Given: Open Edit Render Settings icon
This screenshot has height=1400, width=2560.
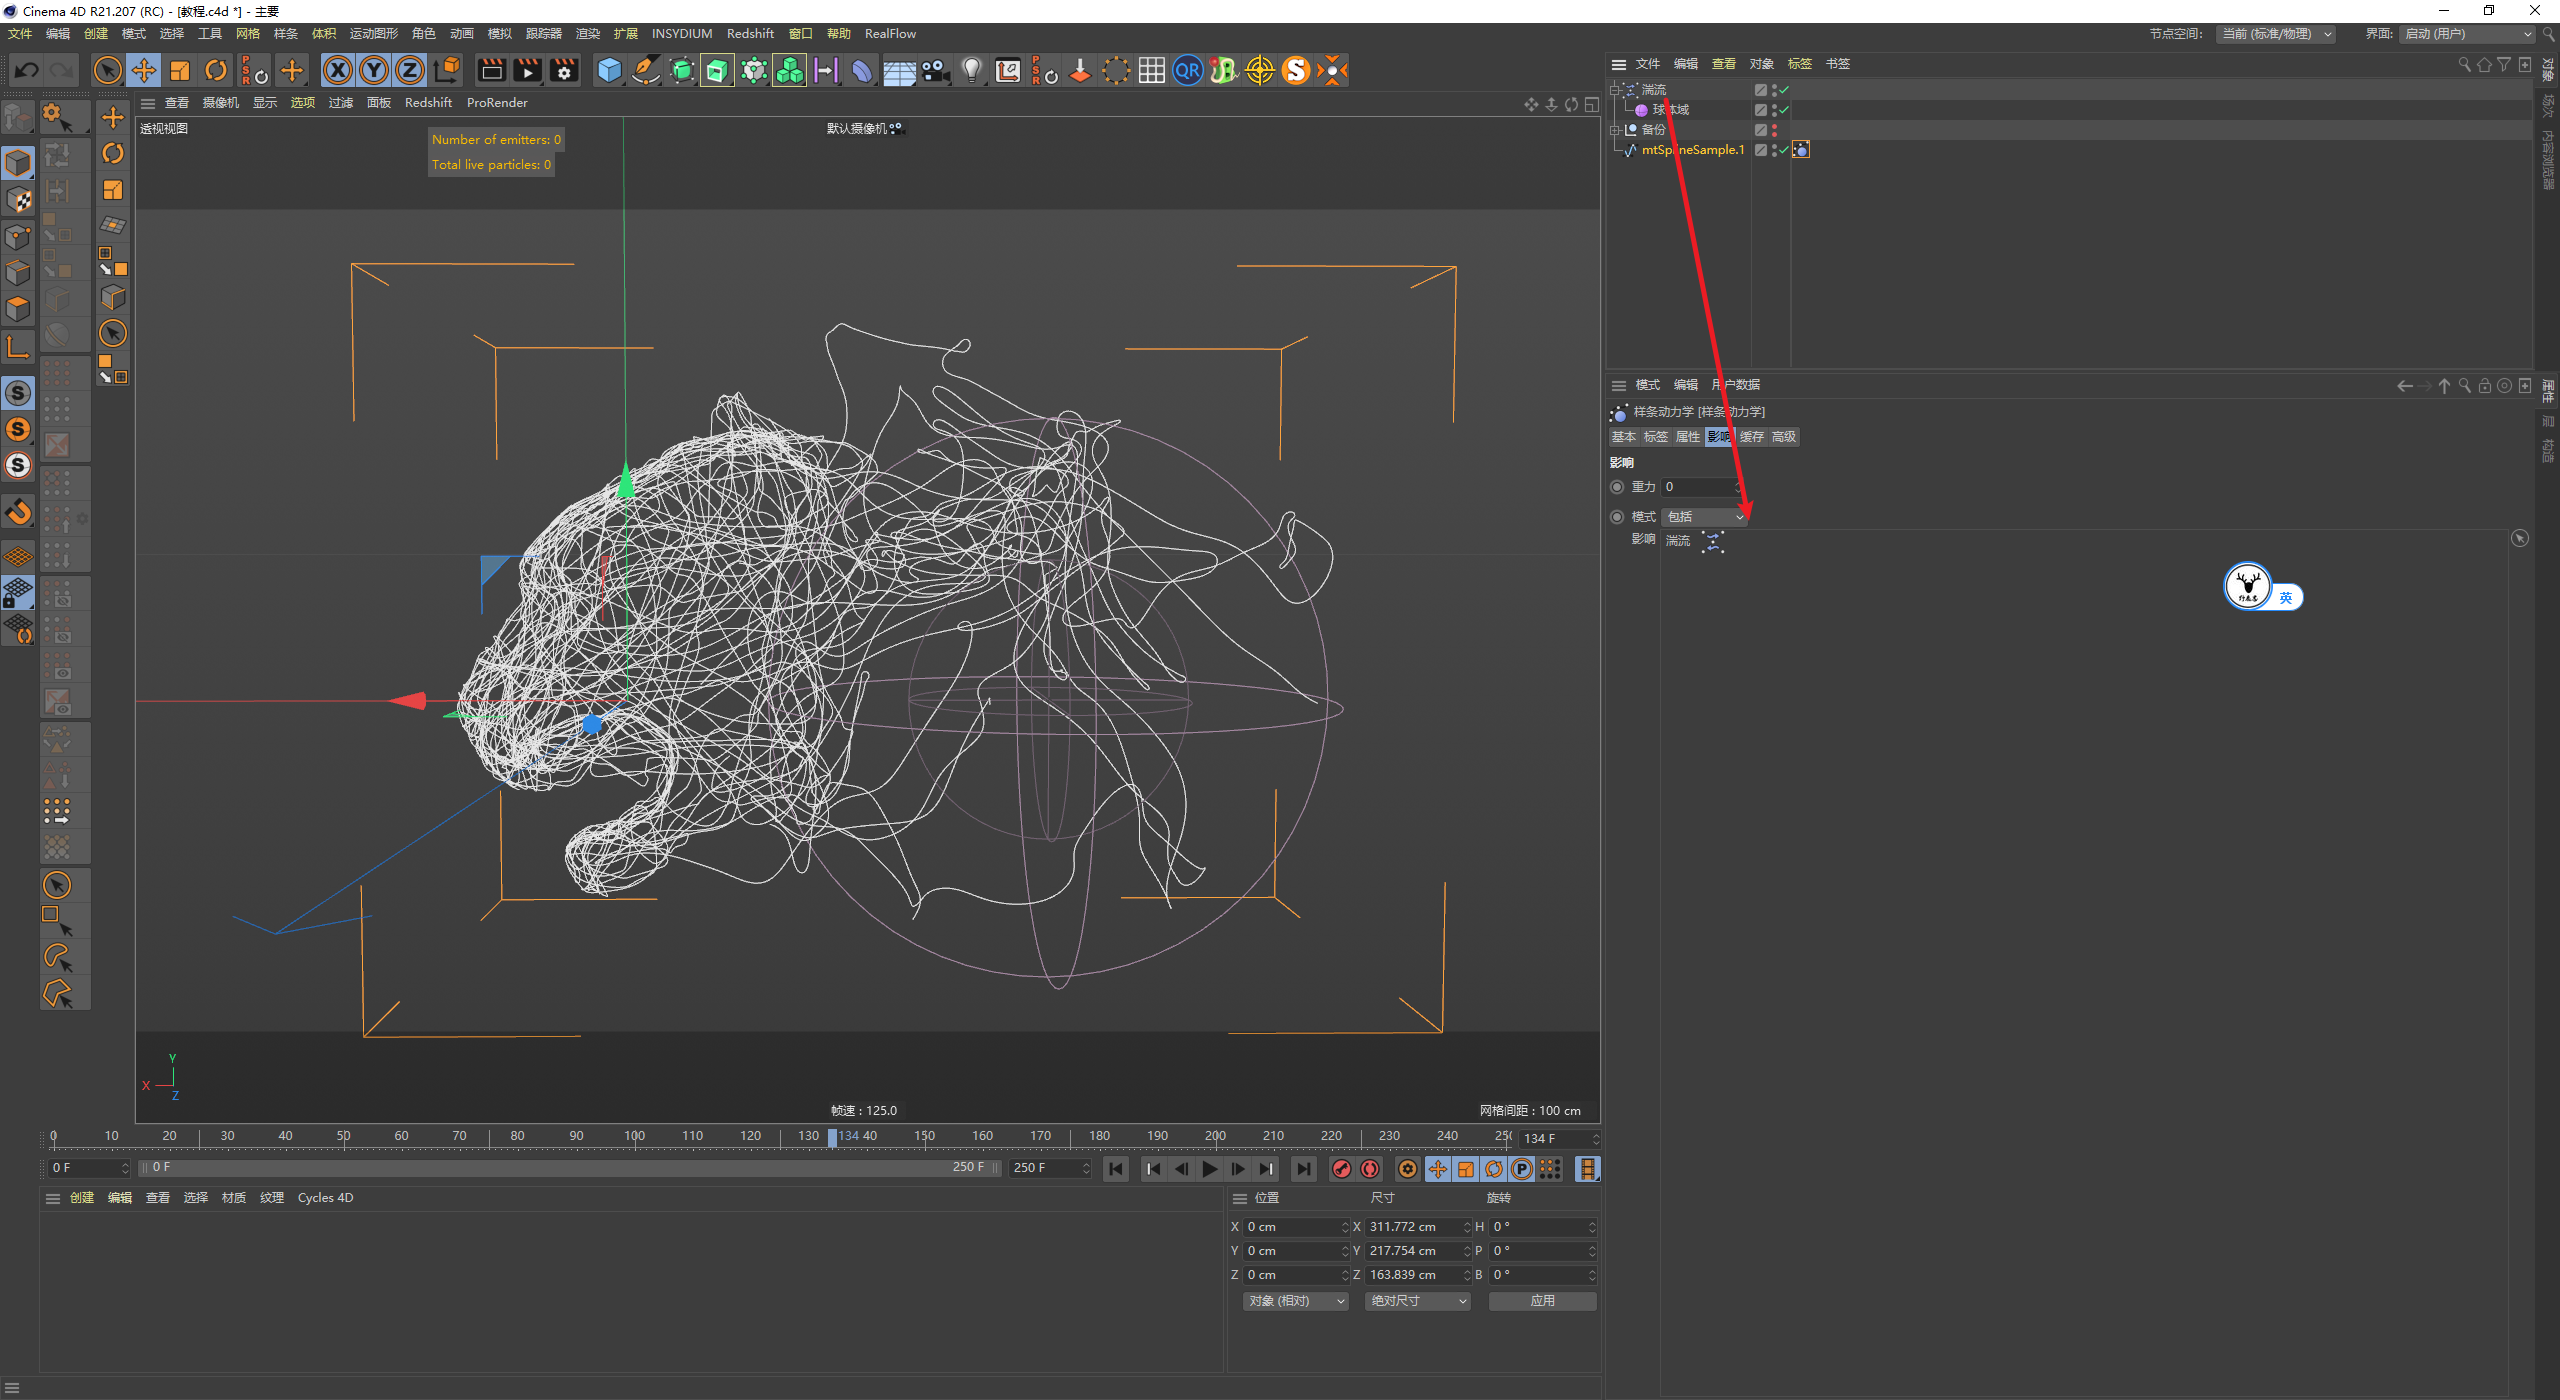Looking at the screenshot, I should [x=564, y=70].
